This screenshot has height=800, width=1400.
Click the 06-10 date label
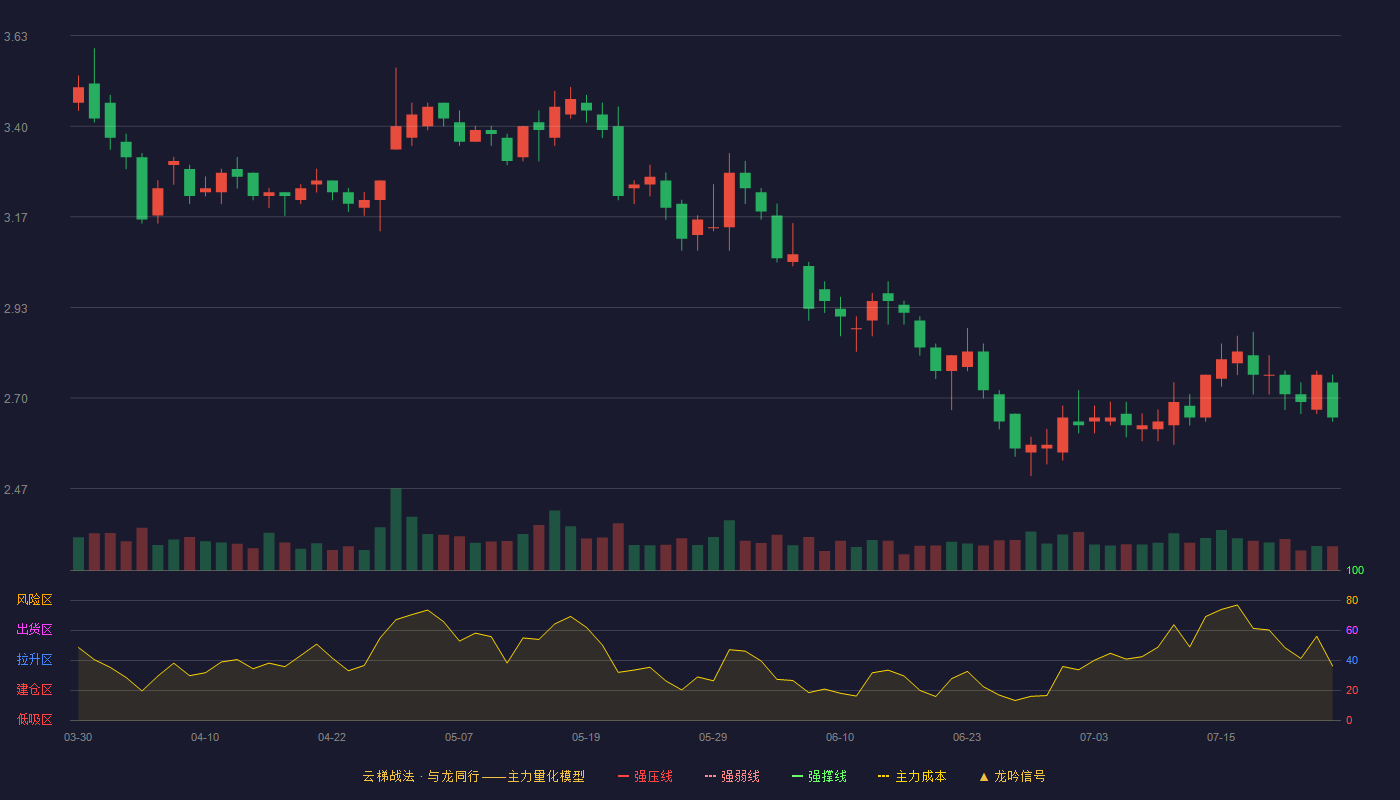click(840, 737)
